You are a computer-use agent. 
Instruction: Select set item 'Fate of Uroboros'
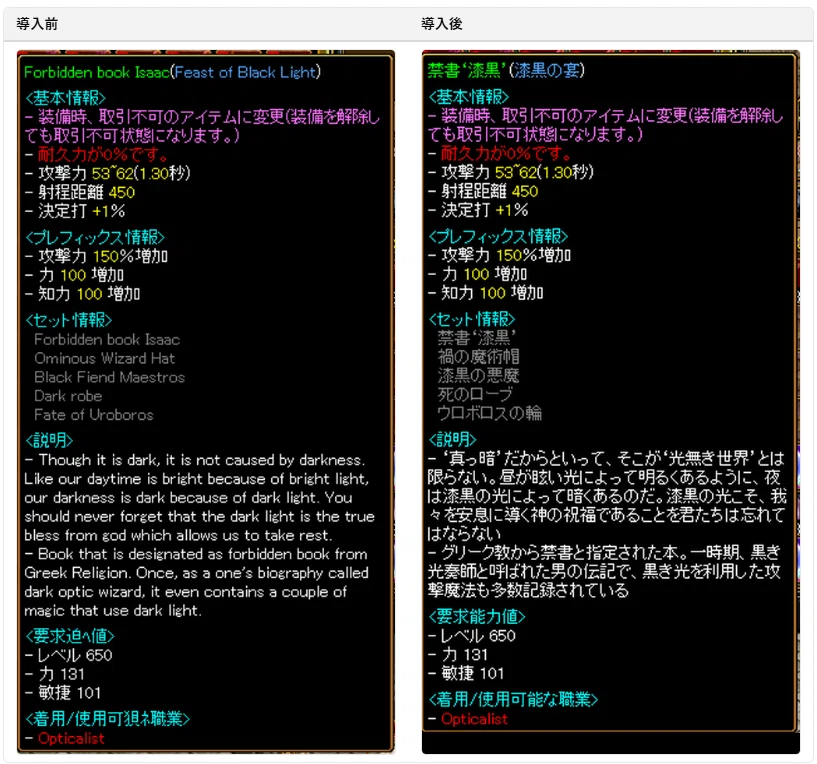[x=94, y=415]
